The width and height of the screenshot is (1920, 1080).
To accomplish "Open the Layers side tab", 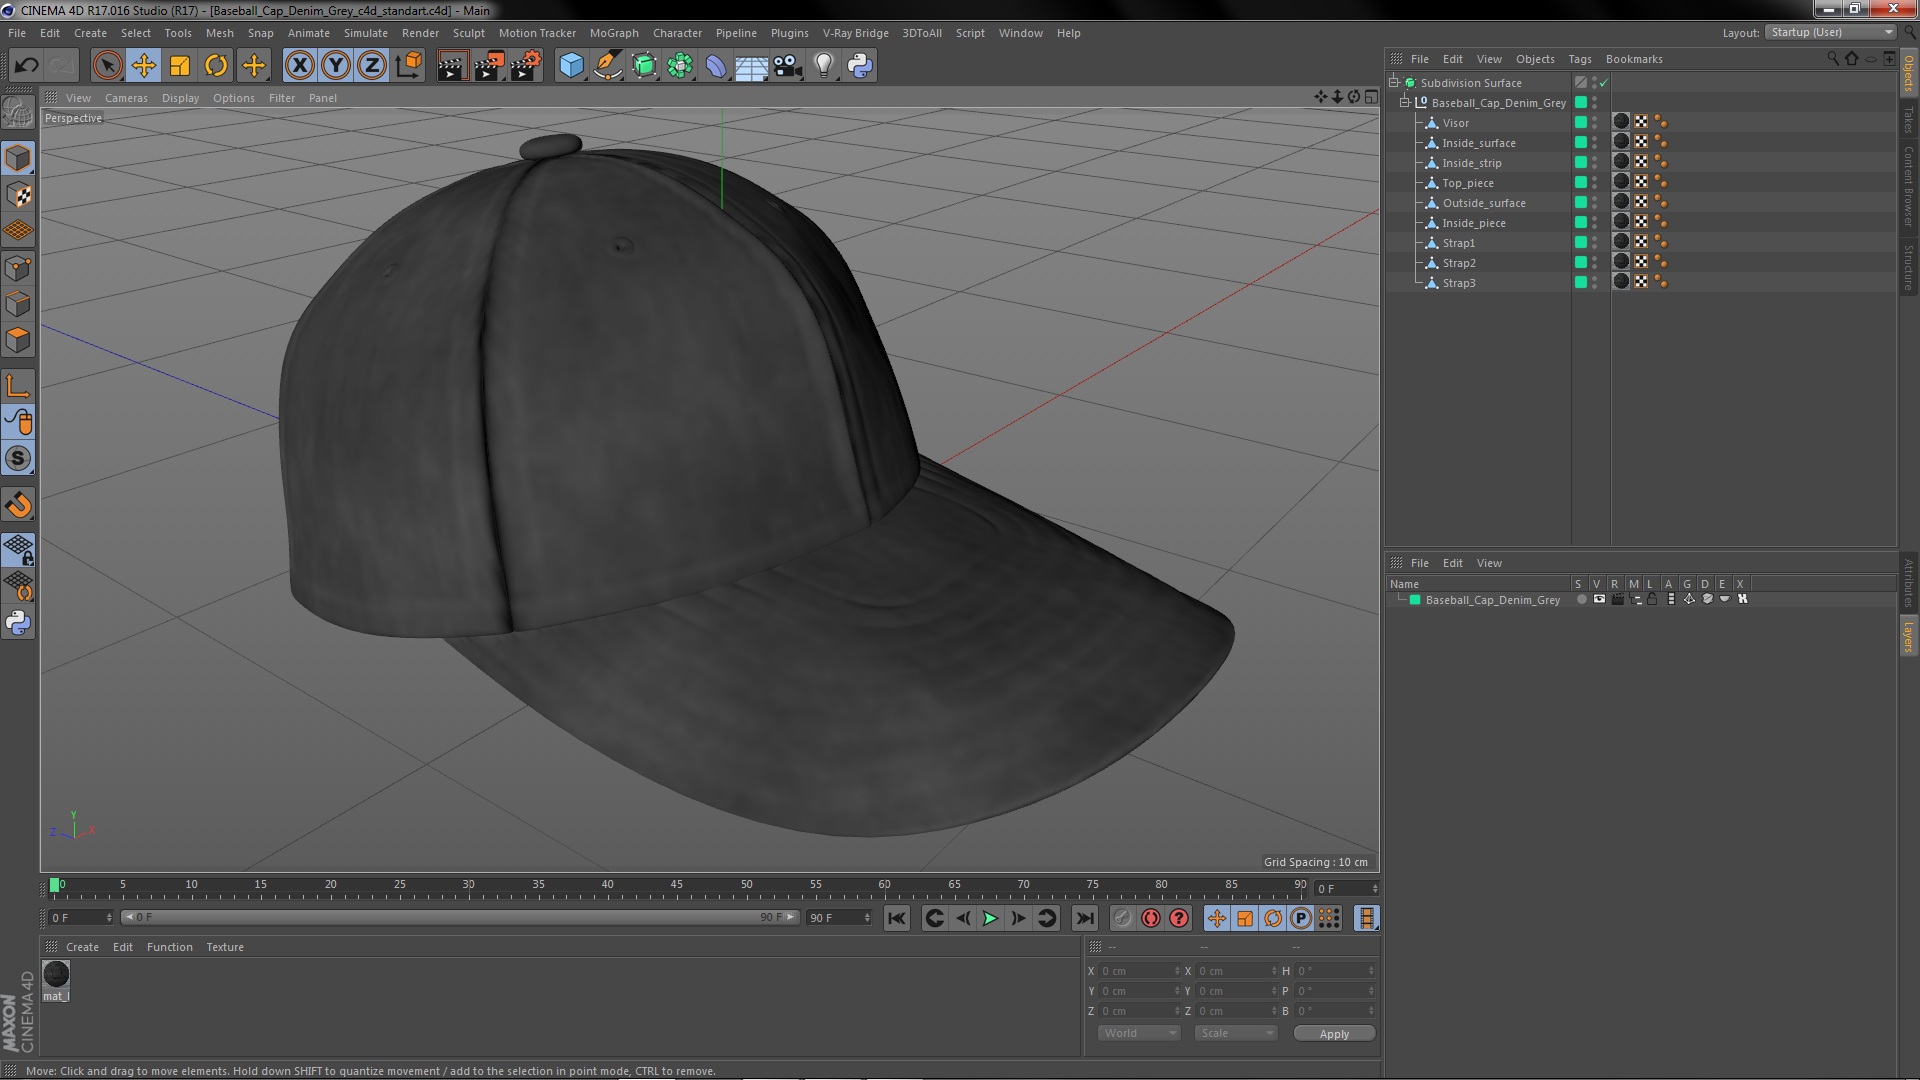I will tap(1909, 636).
